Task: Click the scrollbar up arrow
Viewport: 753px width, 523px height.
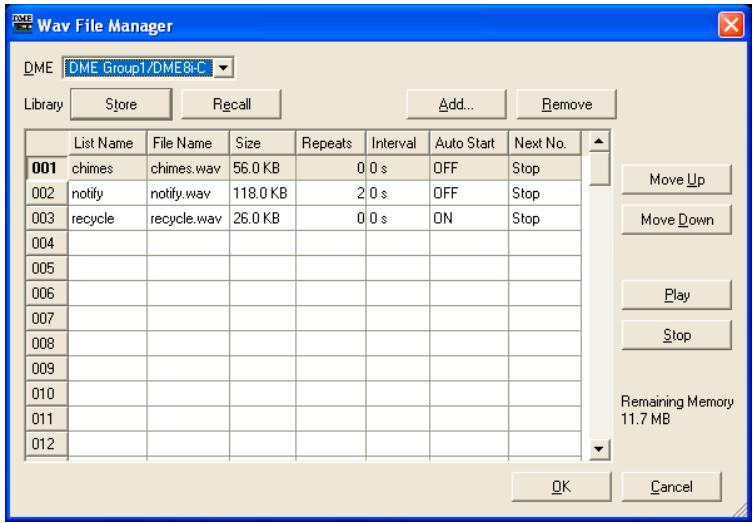Action: [x=598, y=141]
